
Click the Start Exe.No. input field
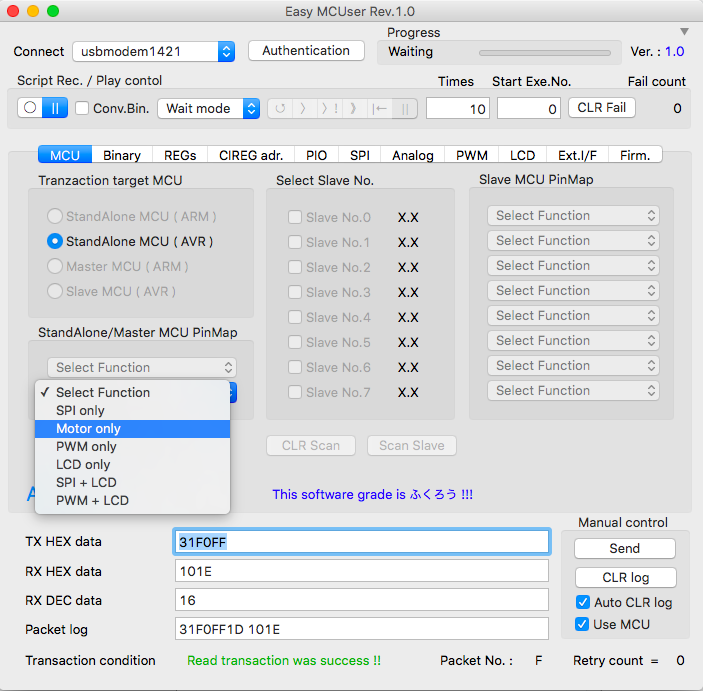[x=529, y=109]
